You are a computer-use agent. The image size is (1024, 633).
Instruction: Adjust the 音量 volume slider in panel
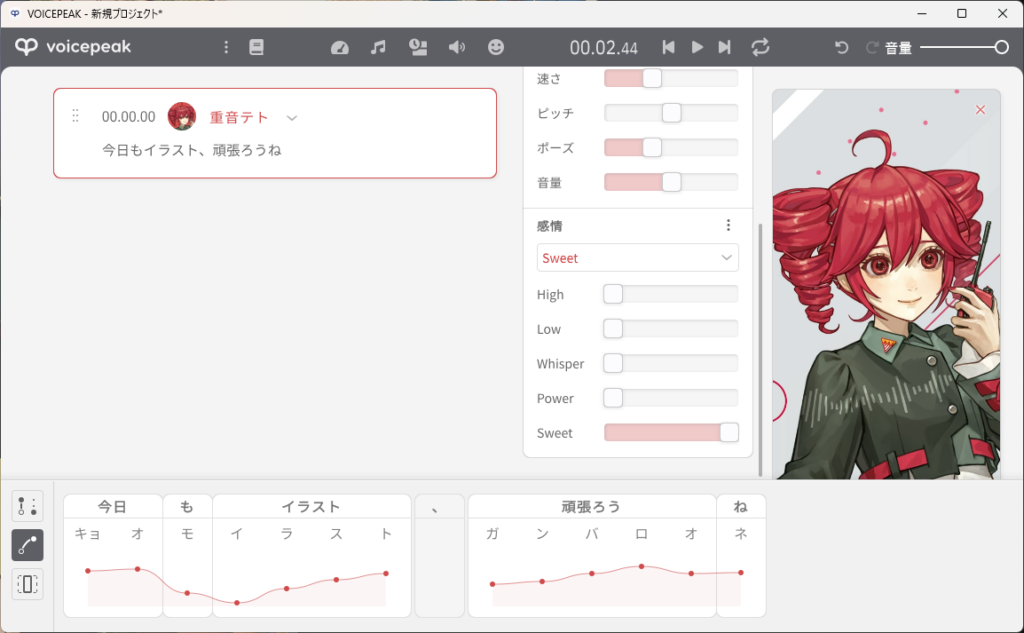coord(671,182)
